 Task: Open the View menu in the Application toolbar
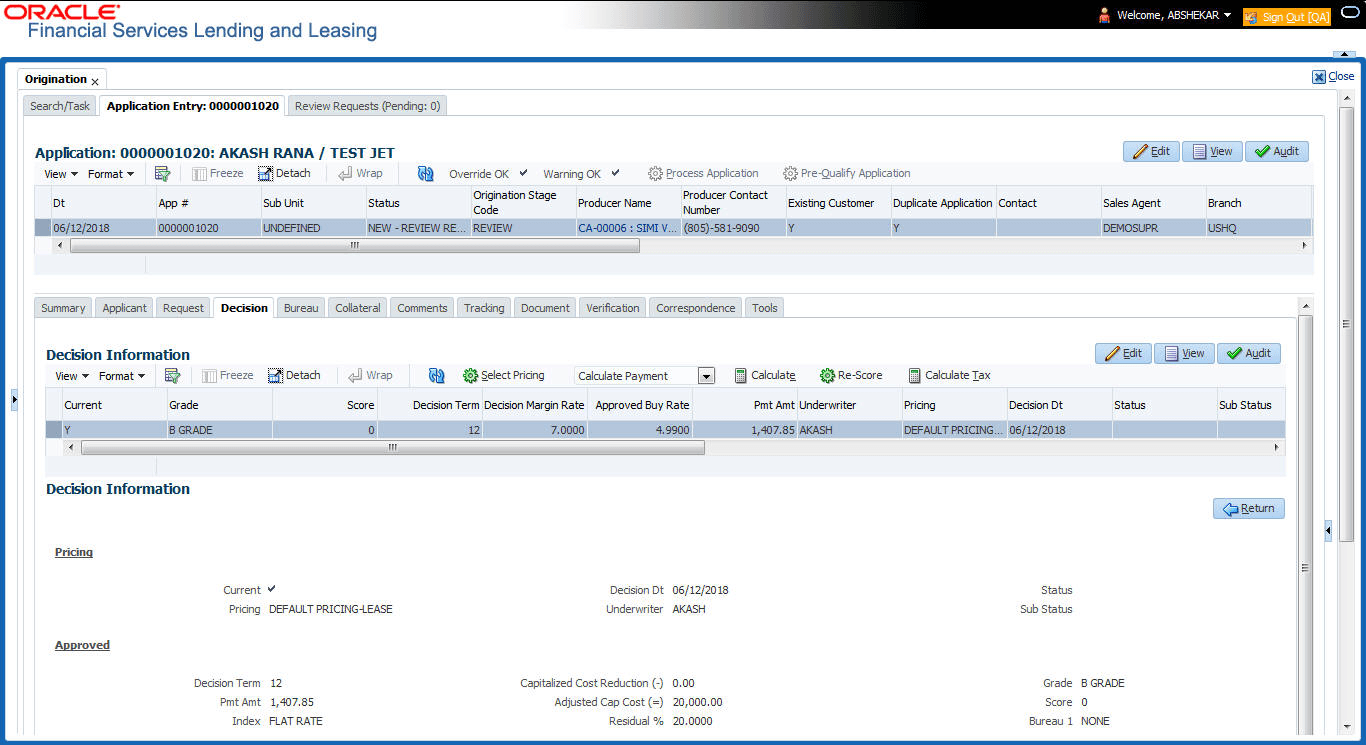tap(60, 174)
